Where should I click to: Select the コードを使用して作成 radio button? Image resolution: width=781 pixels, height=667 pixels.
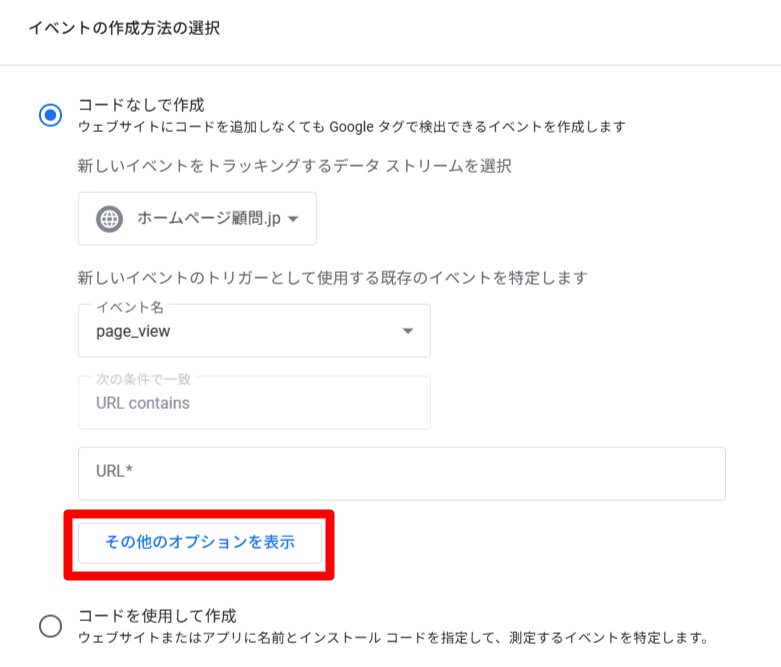[x=50, y=626]
